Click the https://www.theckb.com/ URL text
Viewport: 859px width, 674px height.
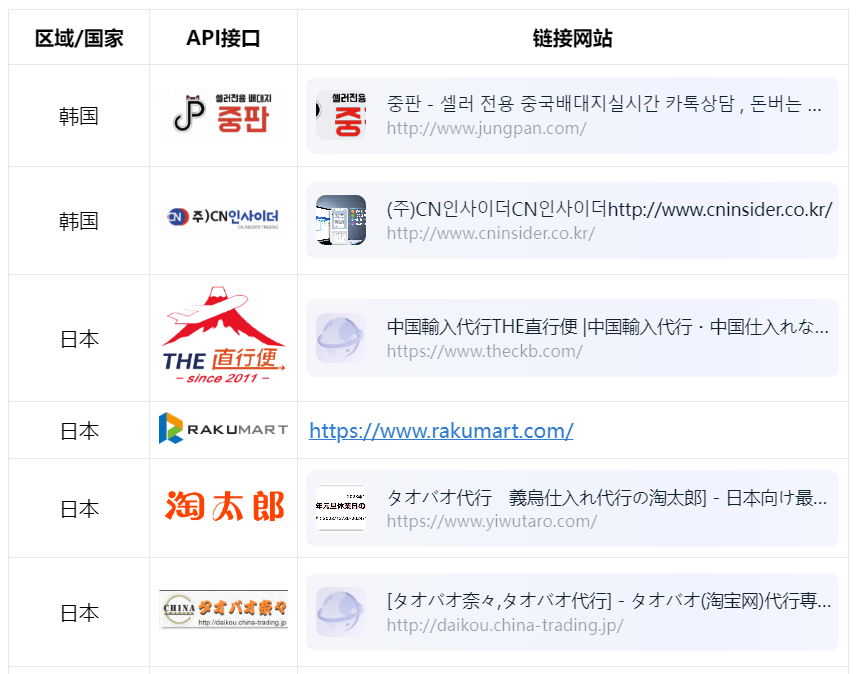pyautogui.click(x=485, y=351)
